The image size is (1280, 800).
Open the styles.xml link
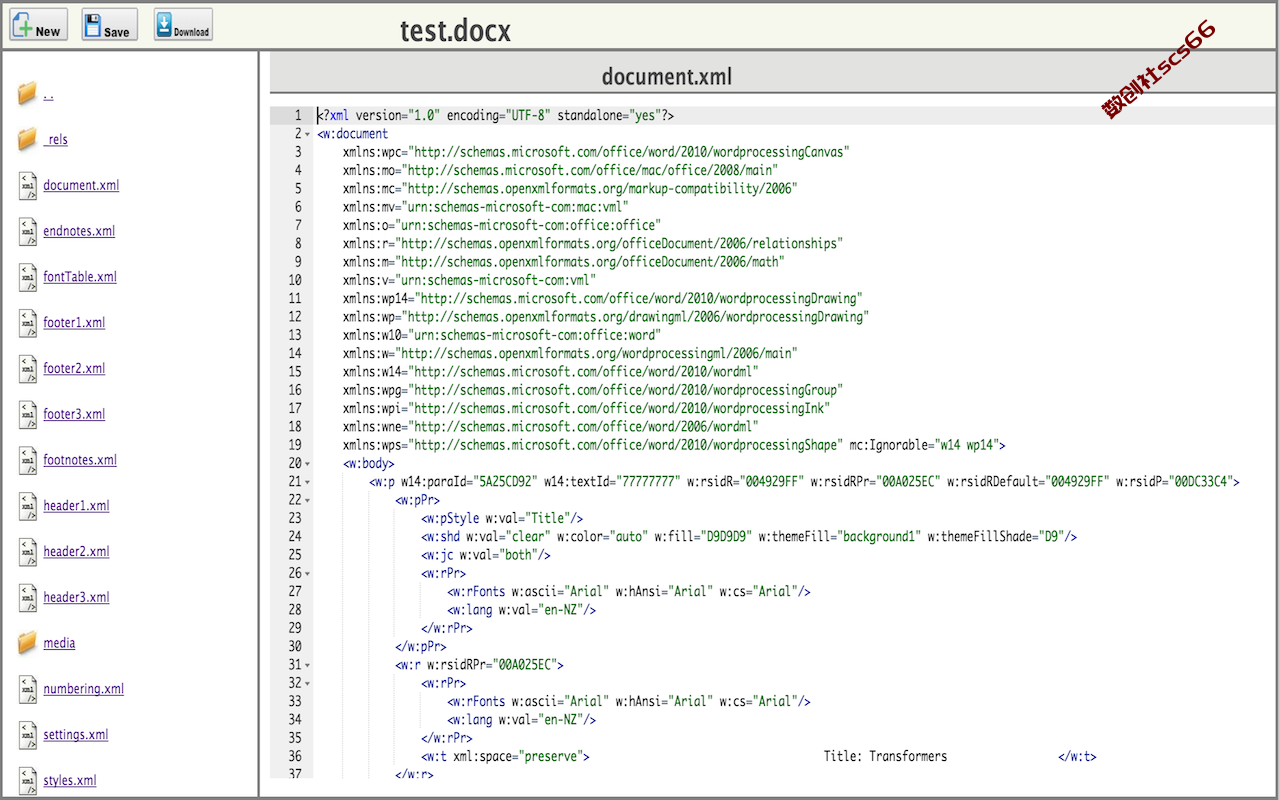click(x=70, y=781)
